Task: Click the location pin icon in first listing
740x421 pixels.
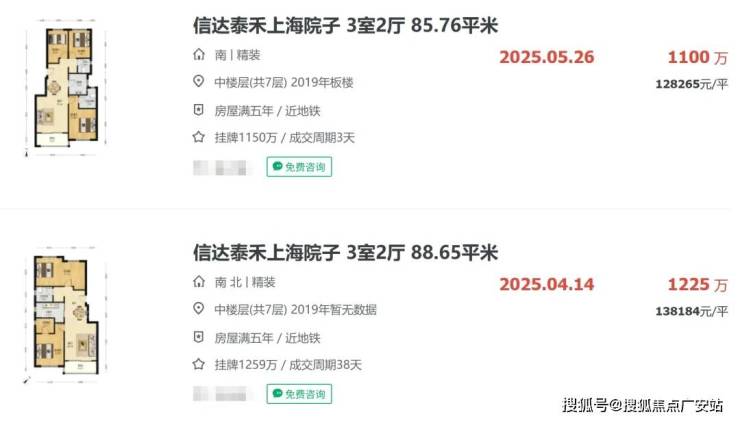Action: pyautogui.click(x=199, y=82)
